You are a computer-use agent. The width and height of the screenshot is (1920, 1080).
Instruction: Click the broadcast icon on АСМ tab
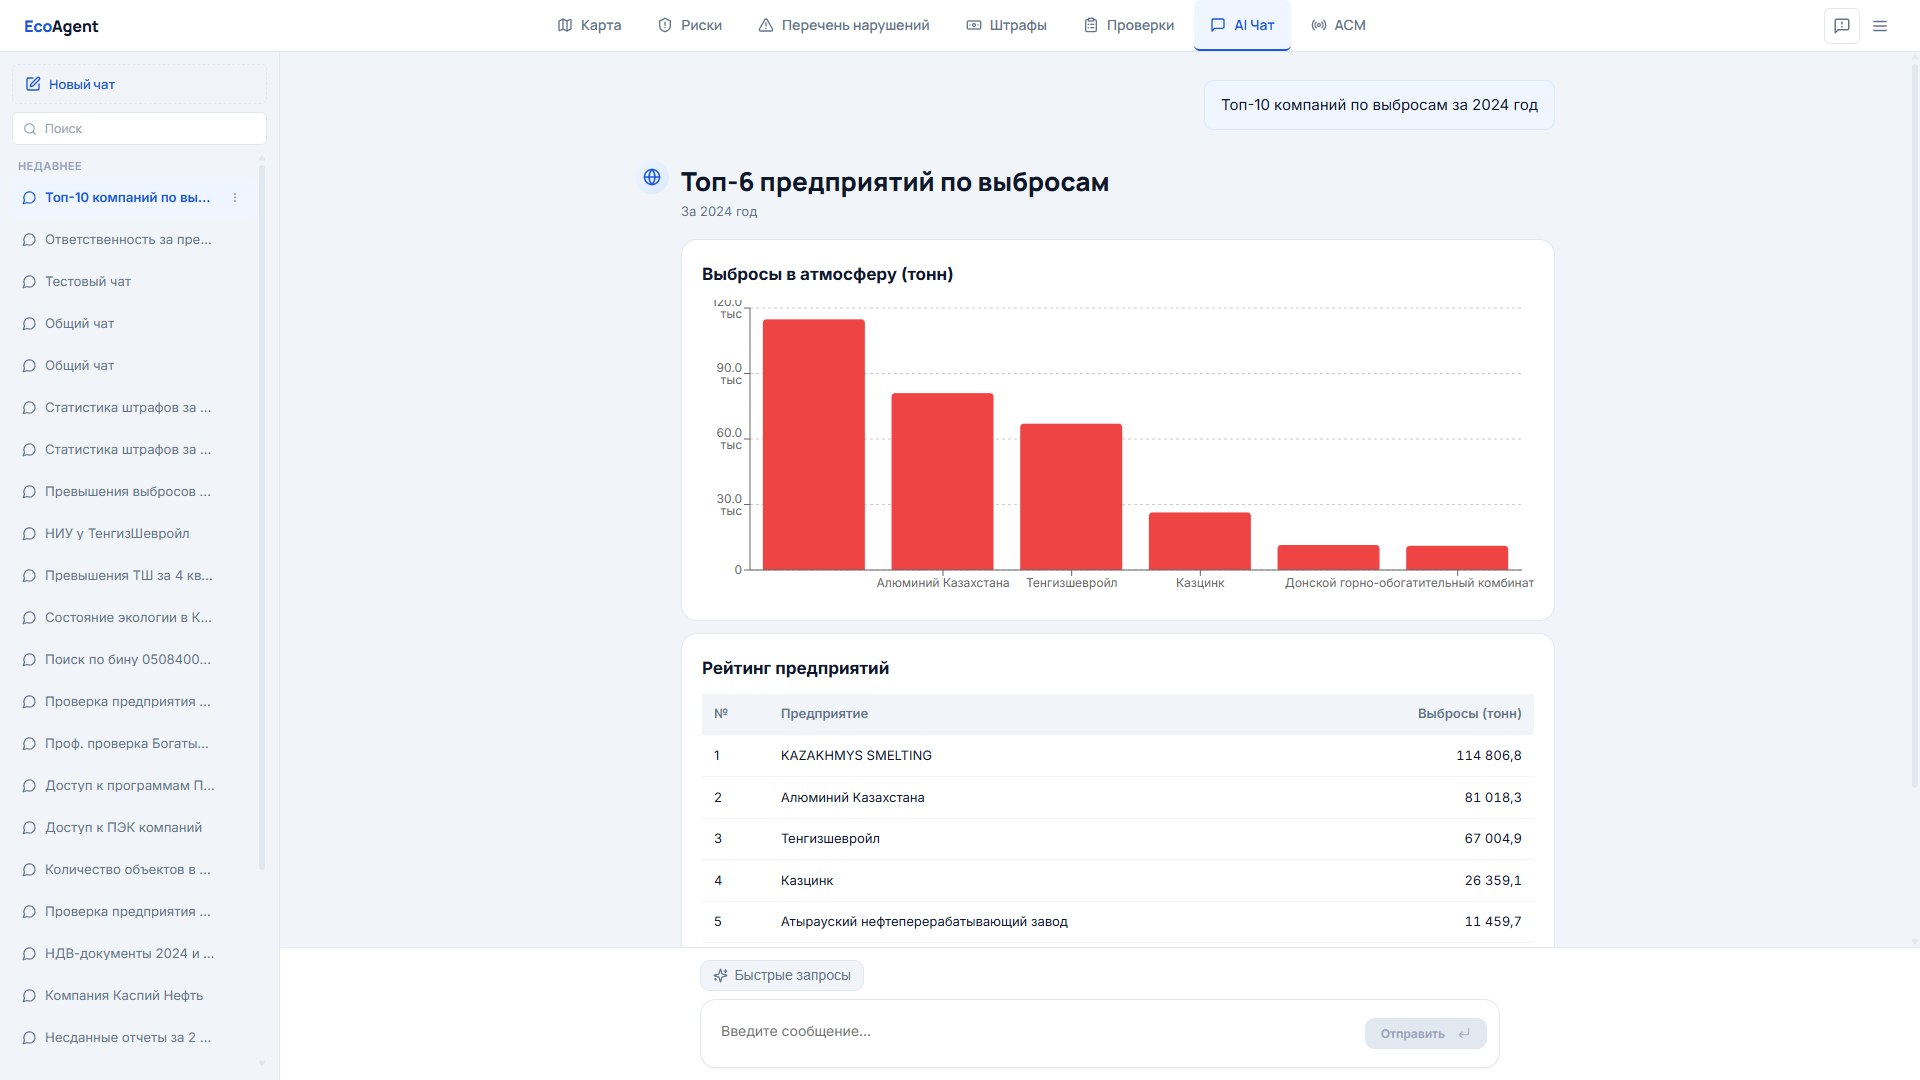[1319, 25]
